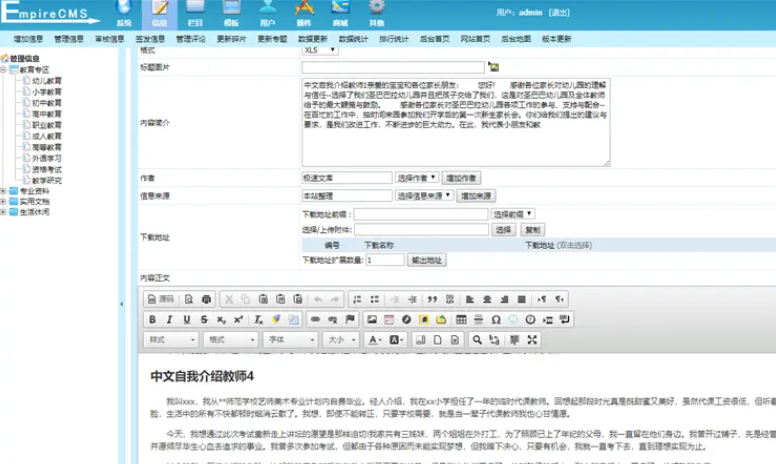Toggle 源码 source code view
The height and width of the screenshot is (464, 776).
[x=160, y=299]
